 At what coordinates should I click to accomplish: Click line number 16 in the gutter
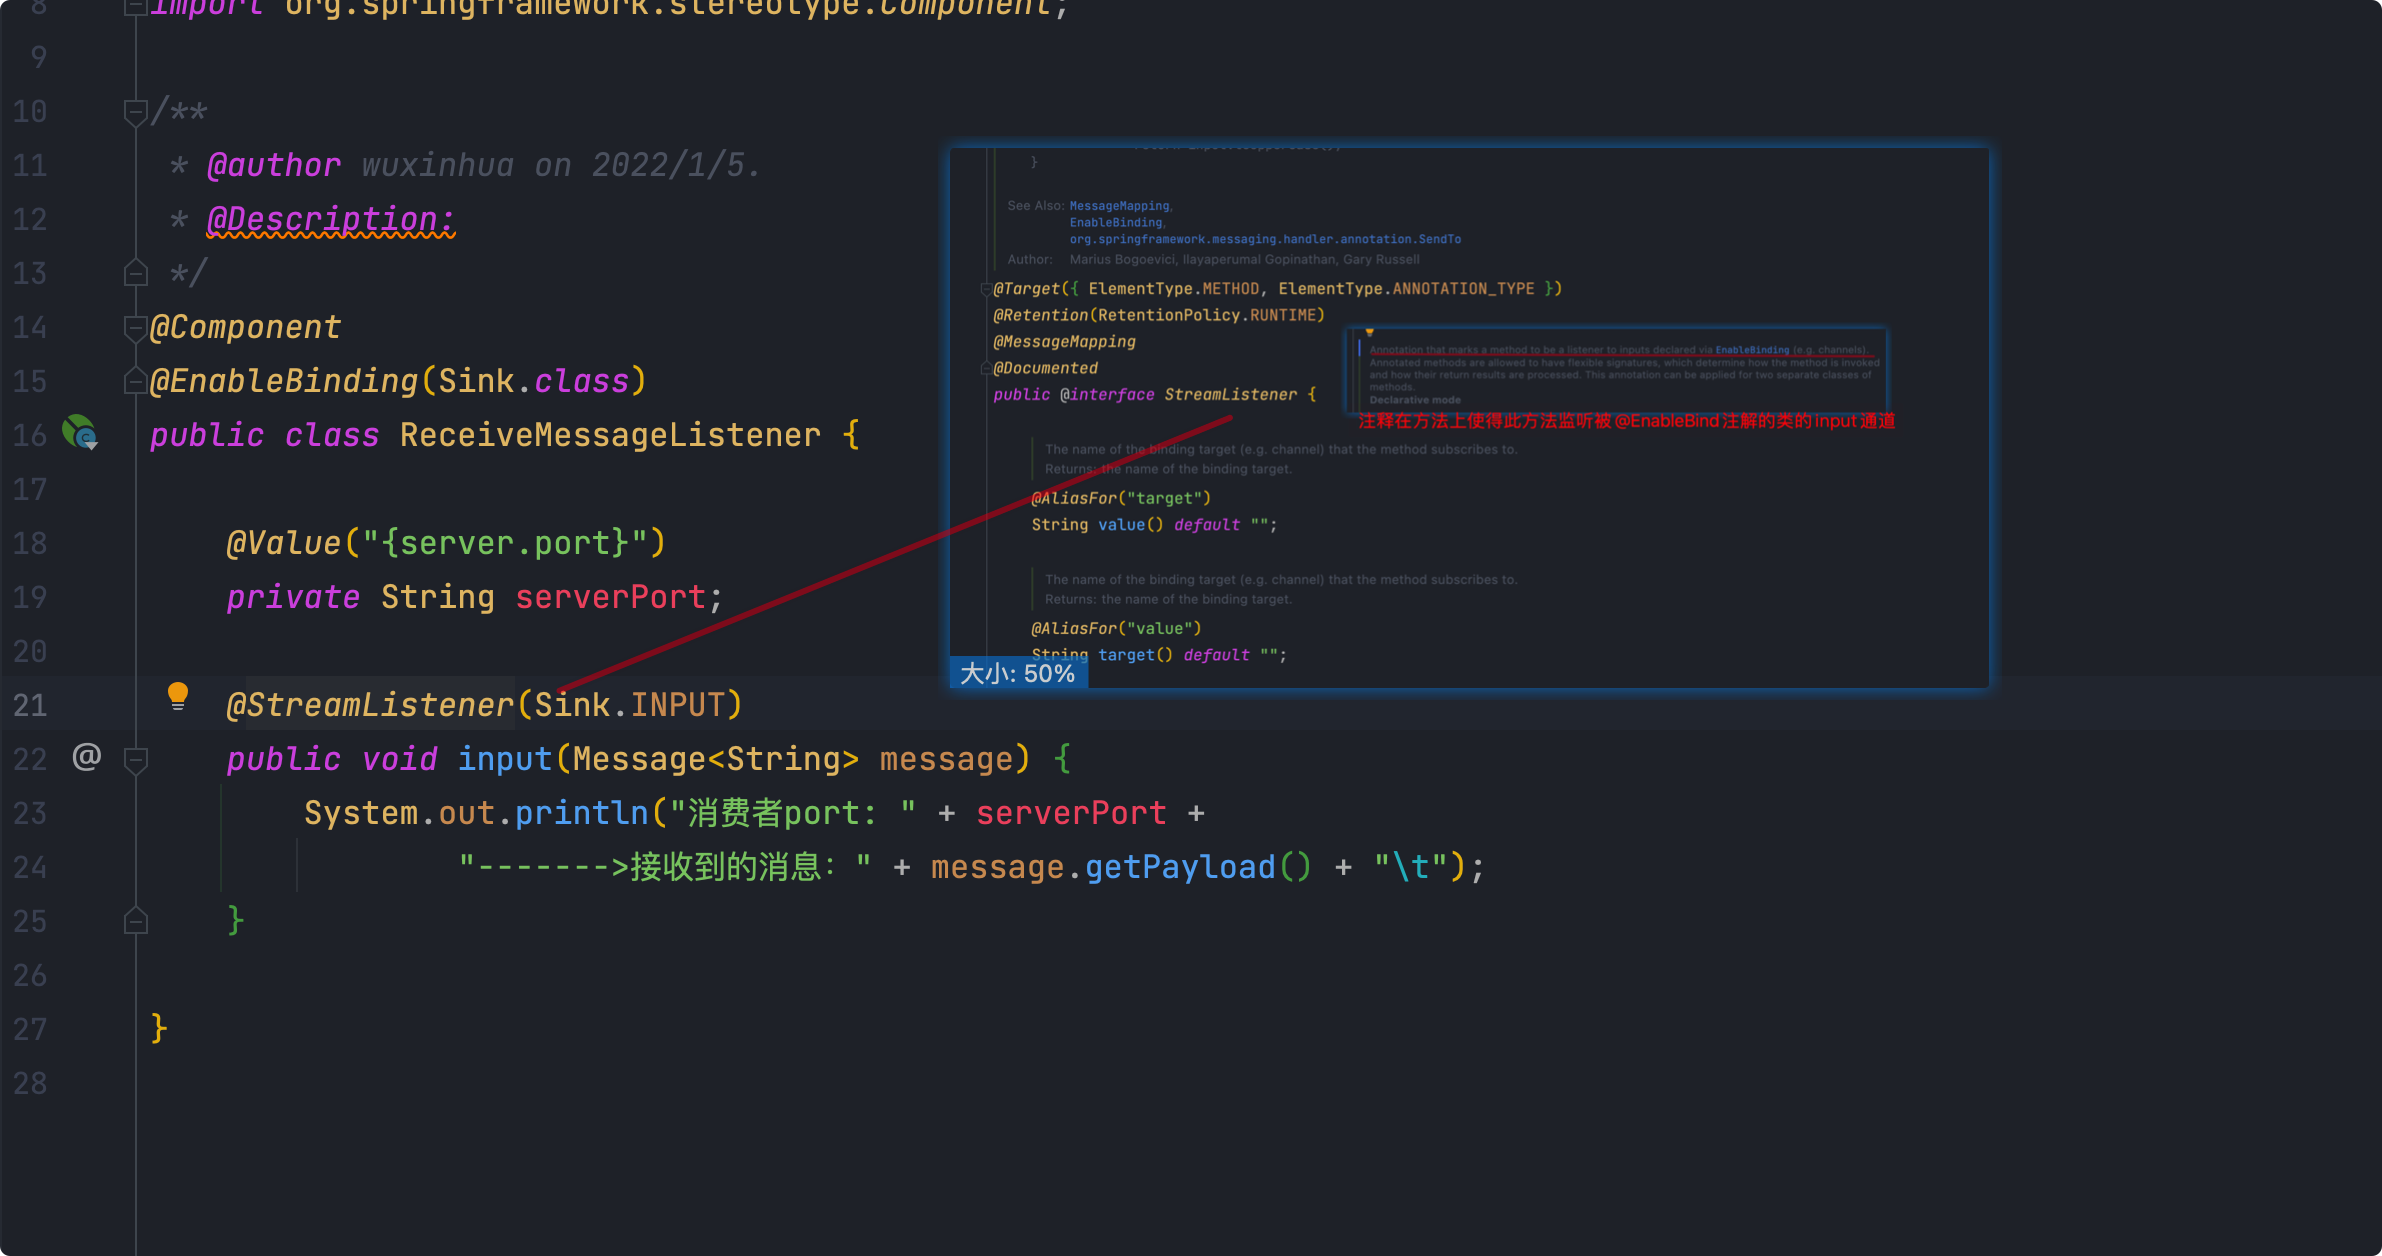click(x=30, y=435)
